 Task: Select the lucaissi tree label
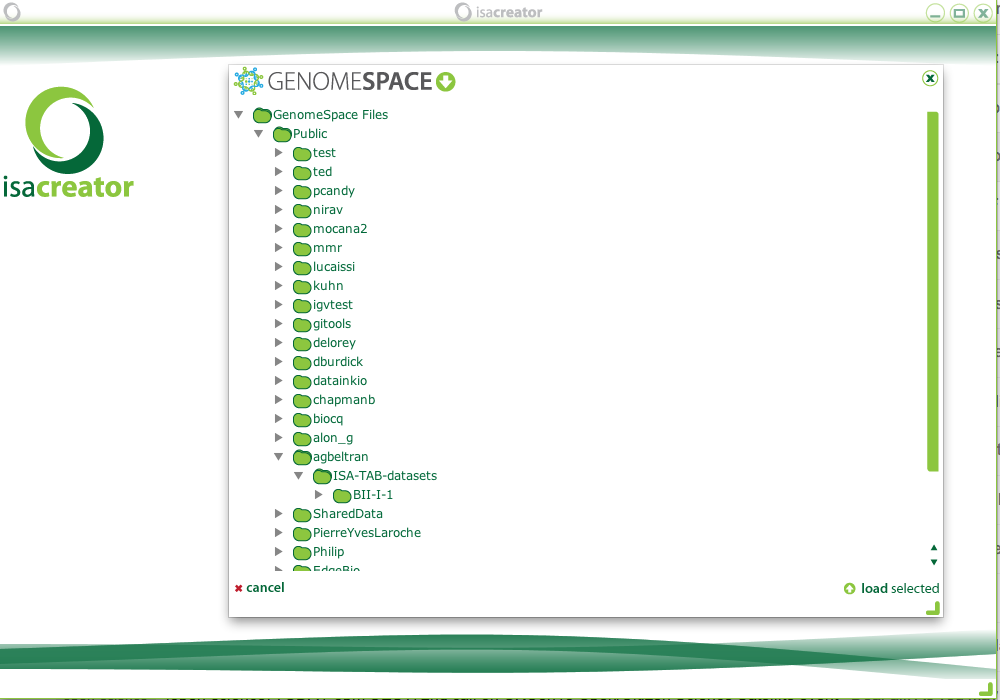click(334, 267)
